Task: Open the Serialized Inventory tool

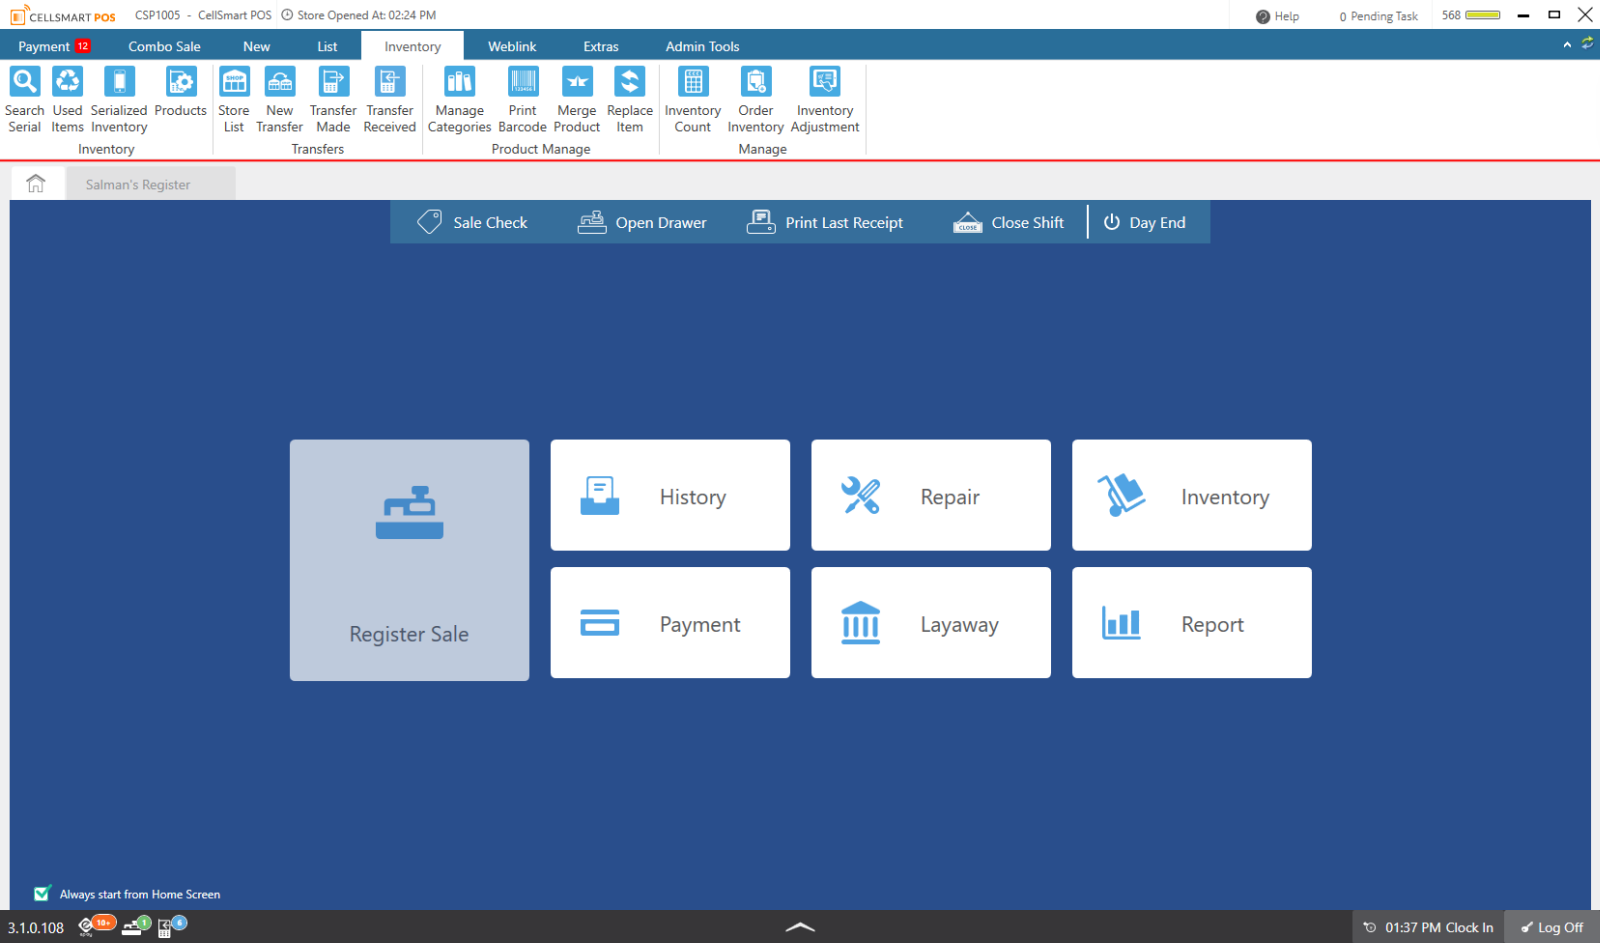Action: click(x=118, y=97)
